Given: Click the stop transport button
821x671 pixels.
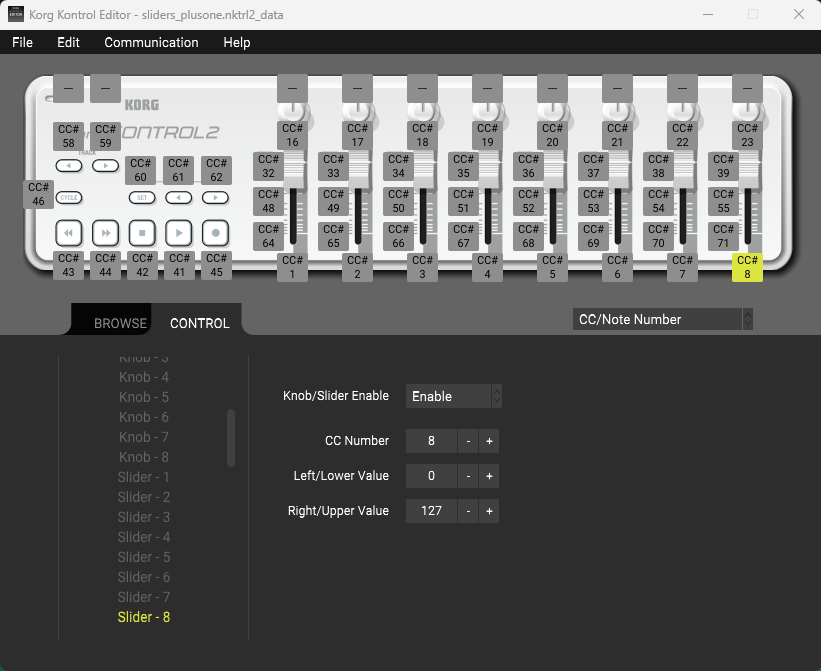Looking at the screenshot, I should coord(141,233).
